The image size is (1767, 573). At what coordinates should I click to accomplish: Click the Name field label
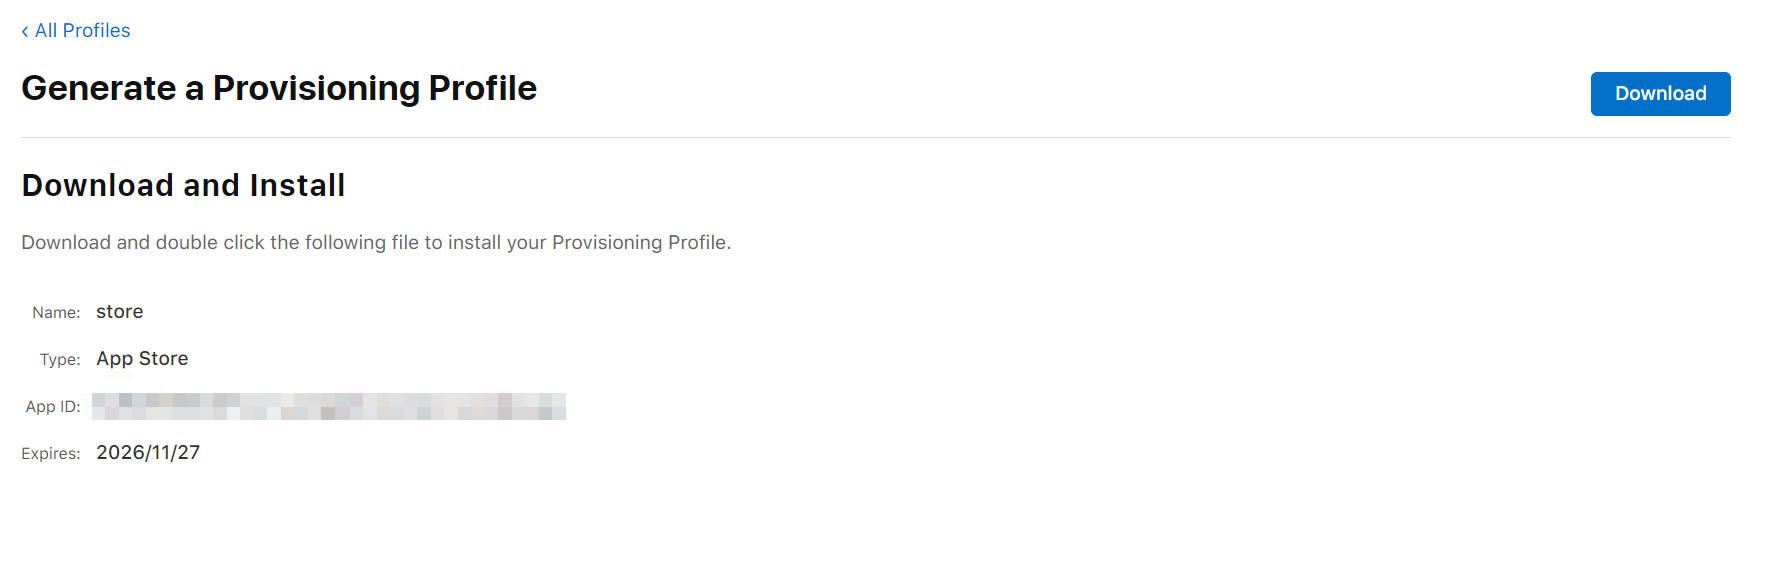(56, 313)
